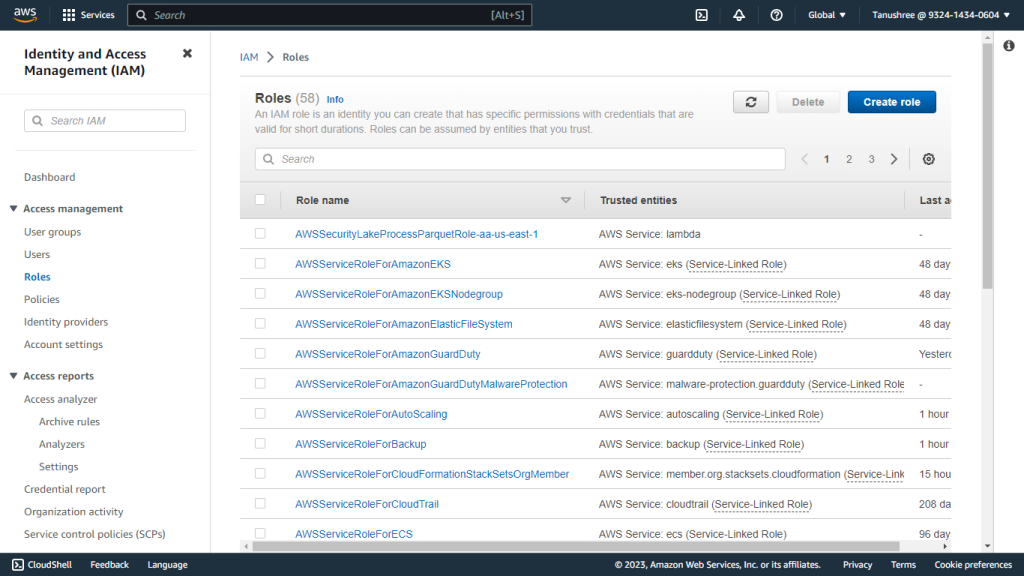Click the AWS logo home icon
Image resolution: width=1024 pixels, height=576 pixels.
pos(25,14)
